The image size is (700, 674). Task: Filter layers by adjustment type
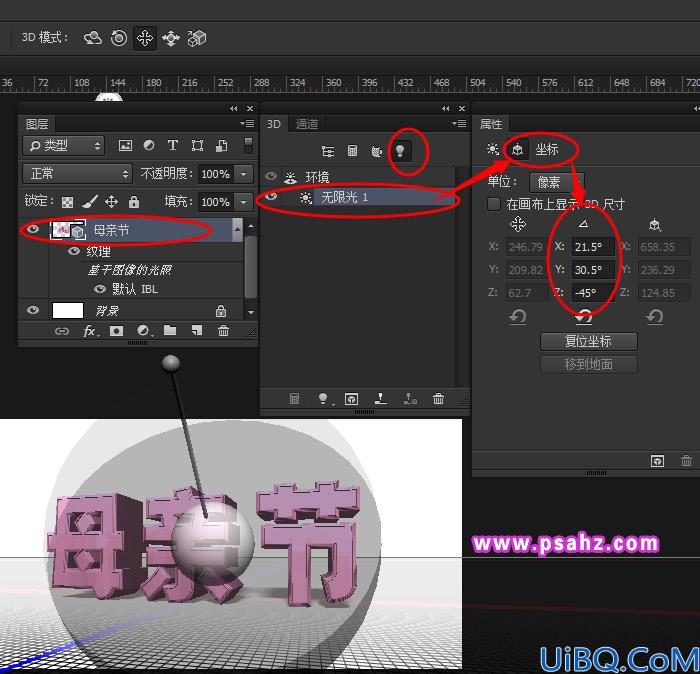(149, 146)
